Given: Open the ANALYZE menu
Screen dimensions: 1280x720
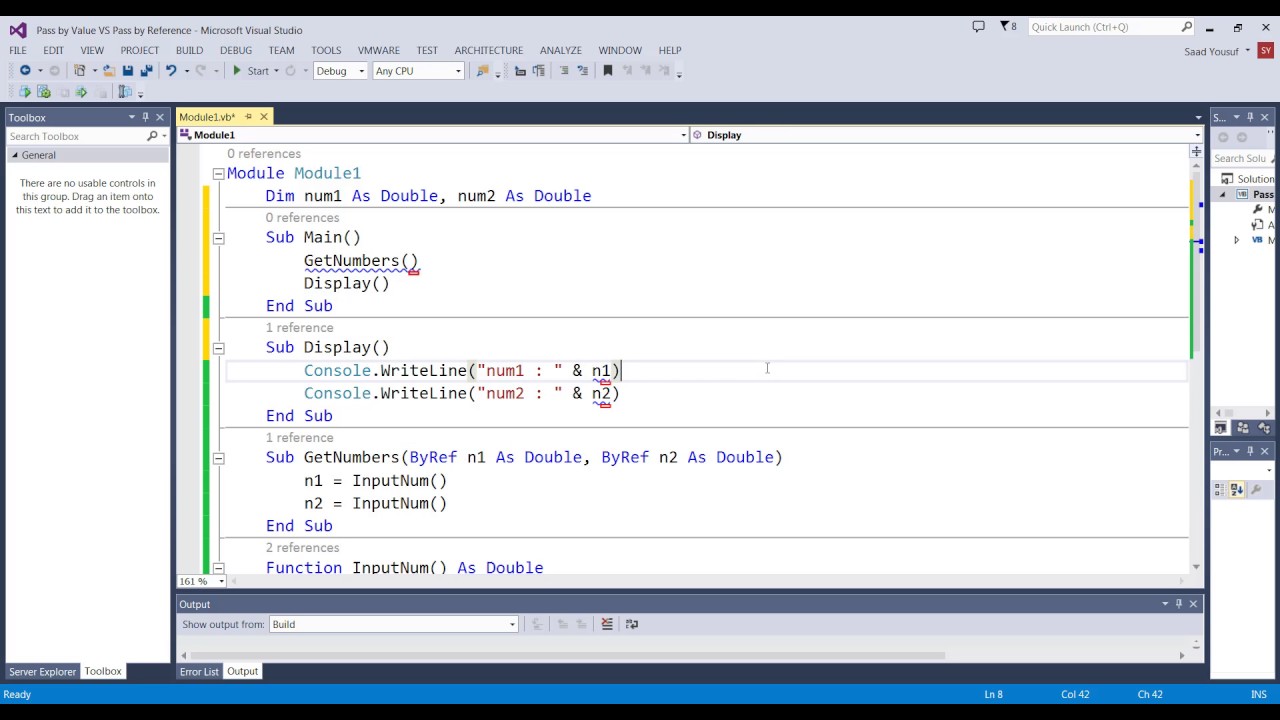Looking at the screenshot, I should pos(561,50).
